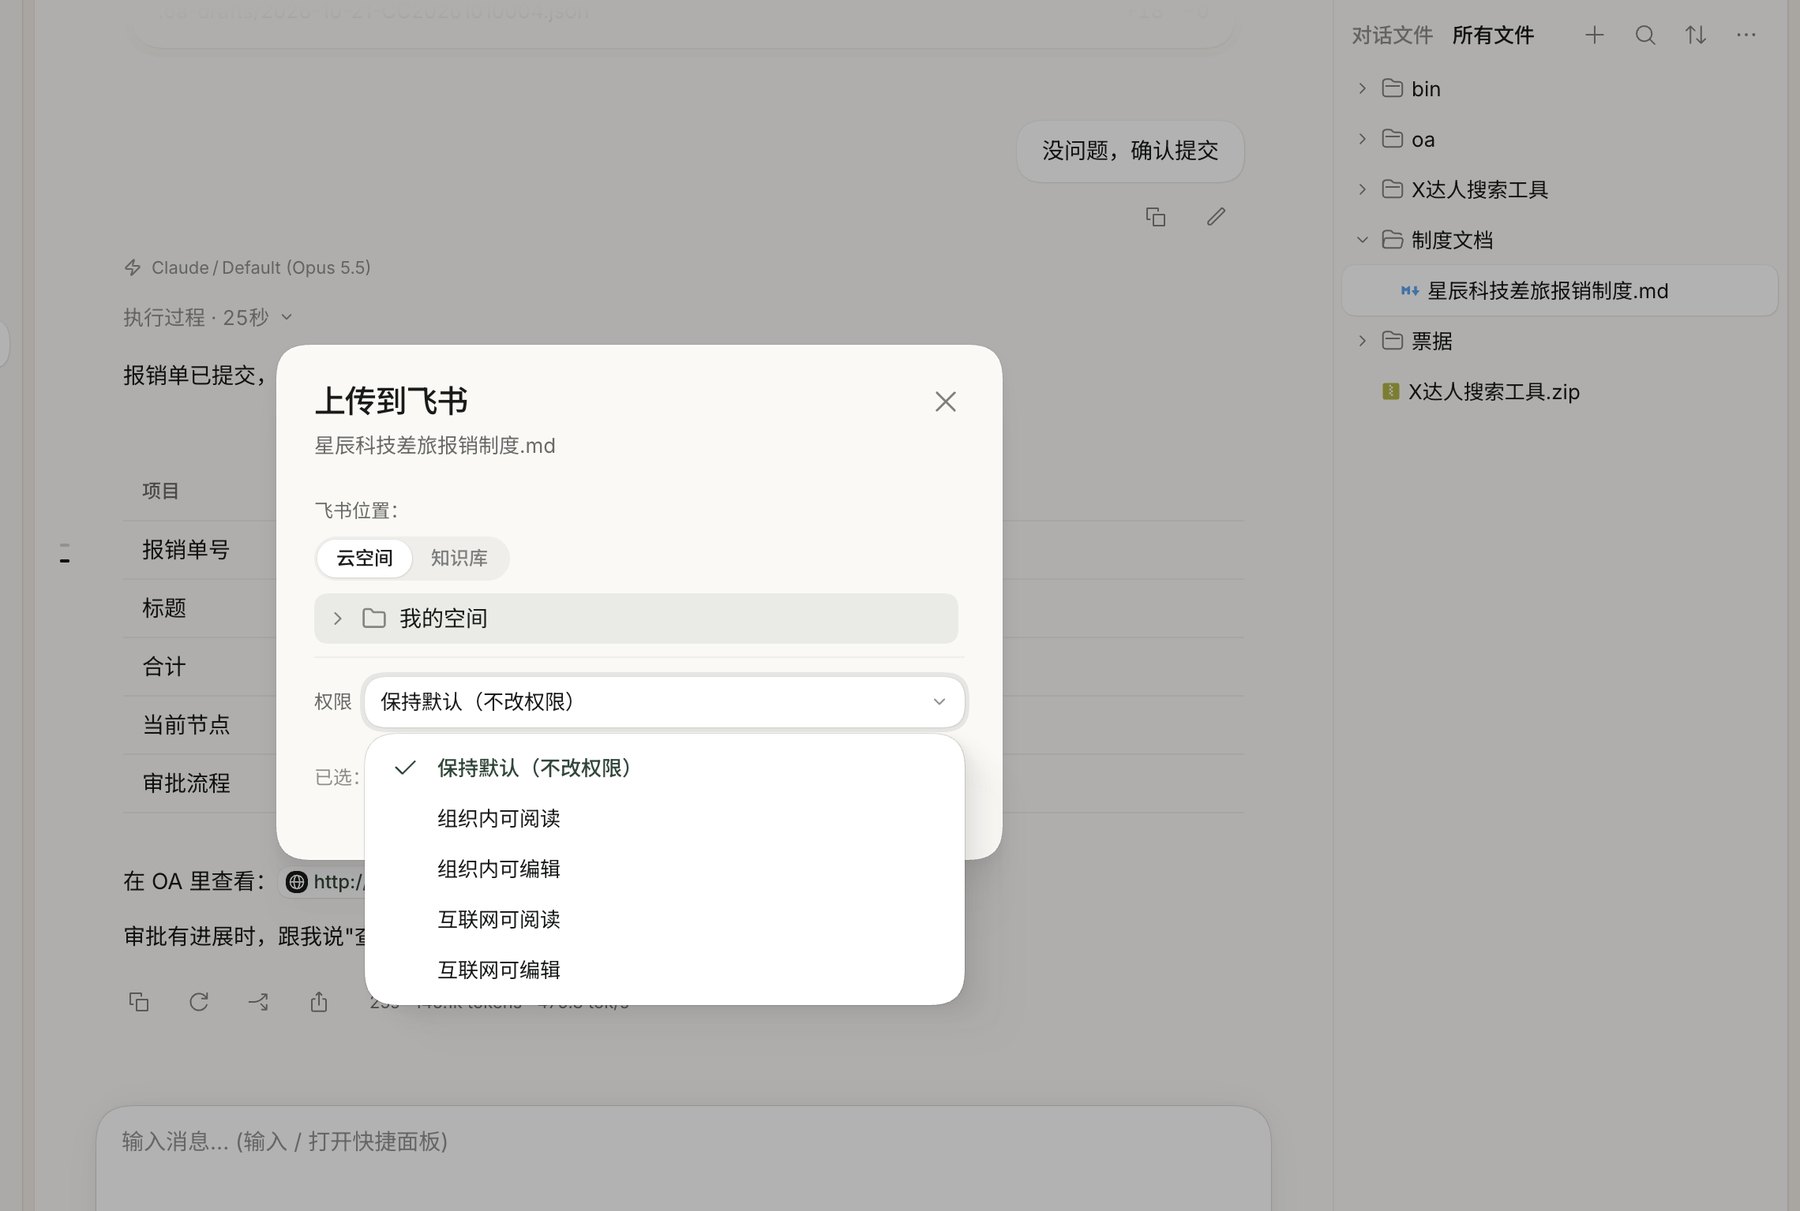Expand the X达人搜索工具 folder
1800x1211 pixels.
[1362, 189]
